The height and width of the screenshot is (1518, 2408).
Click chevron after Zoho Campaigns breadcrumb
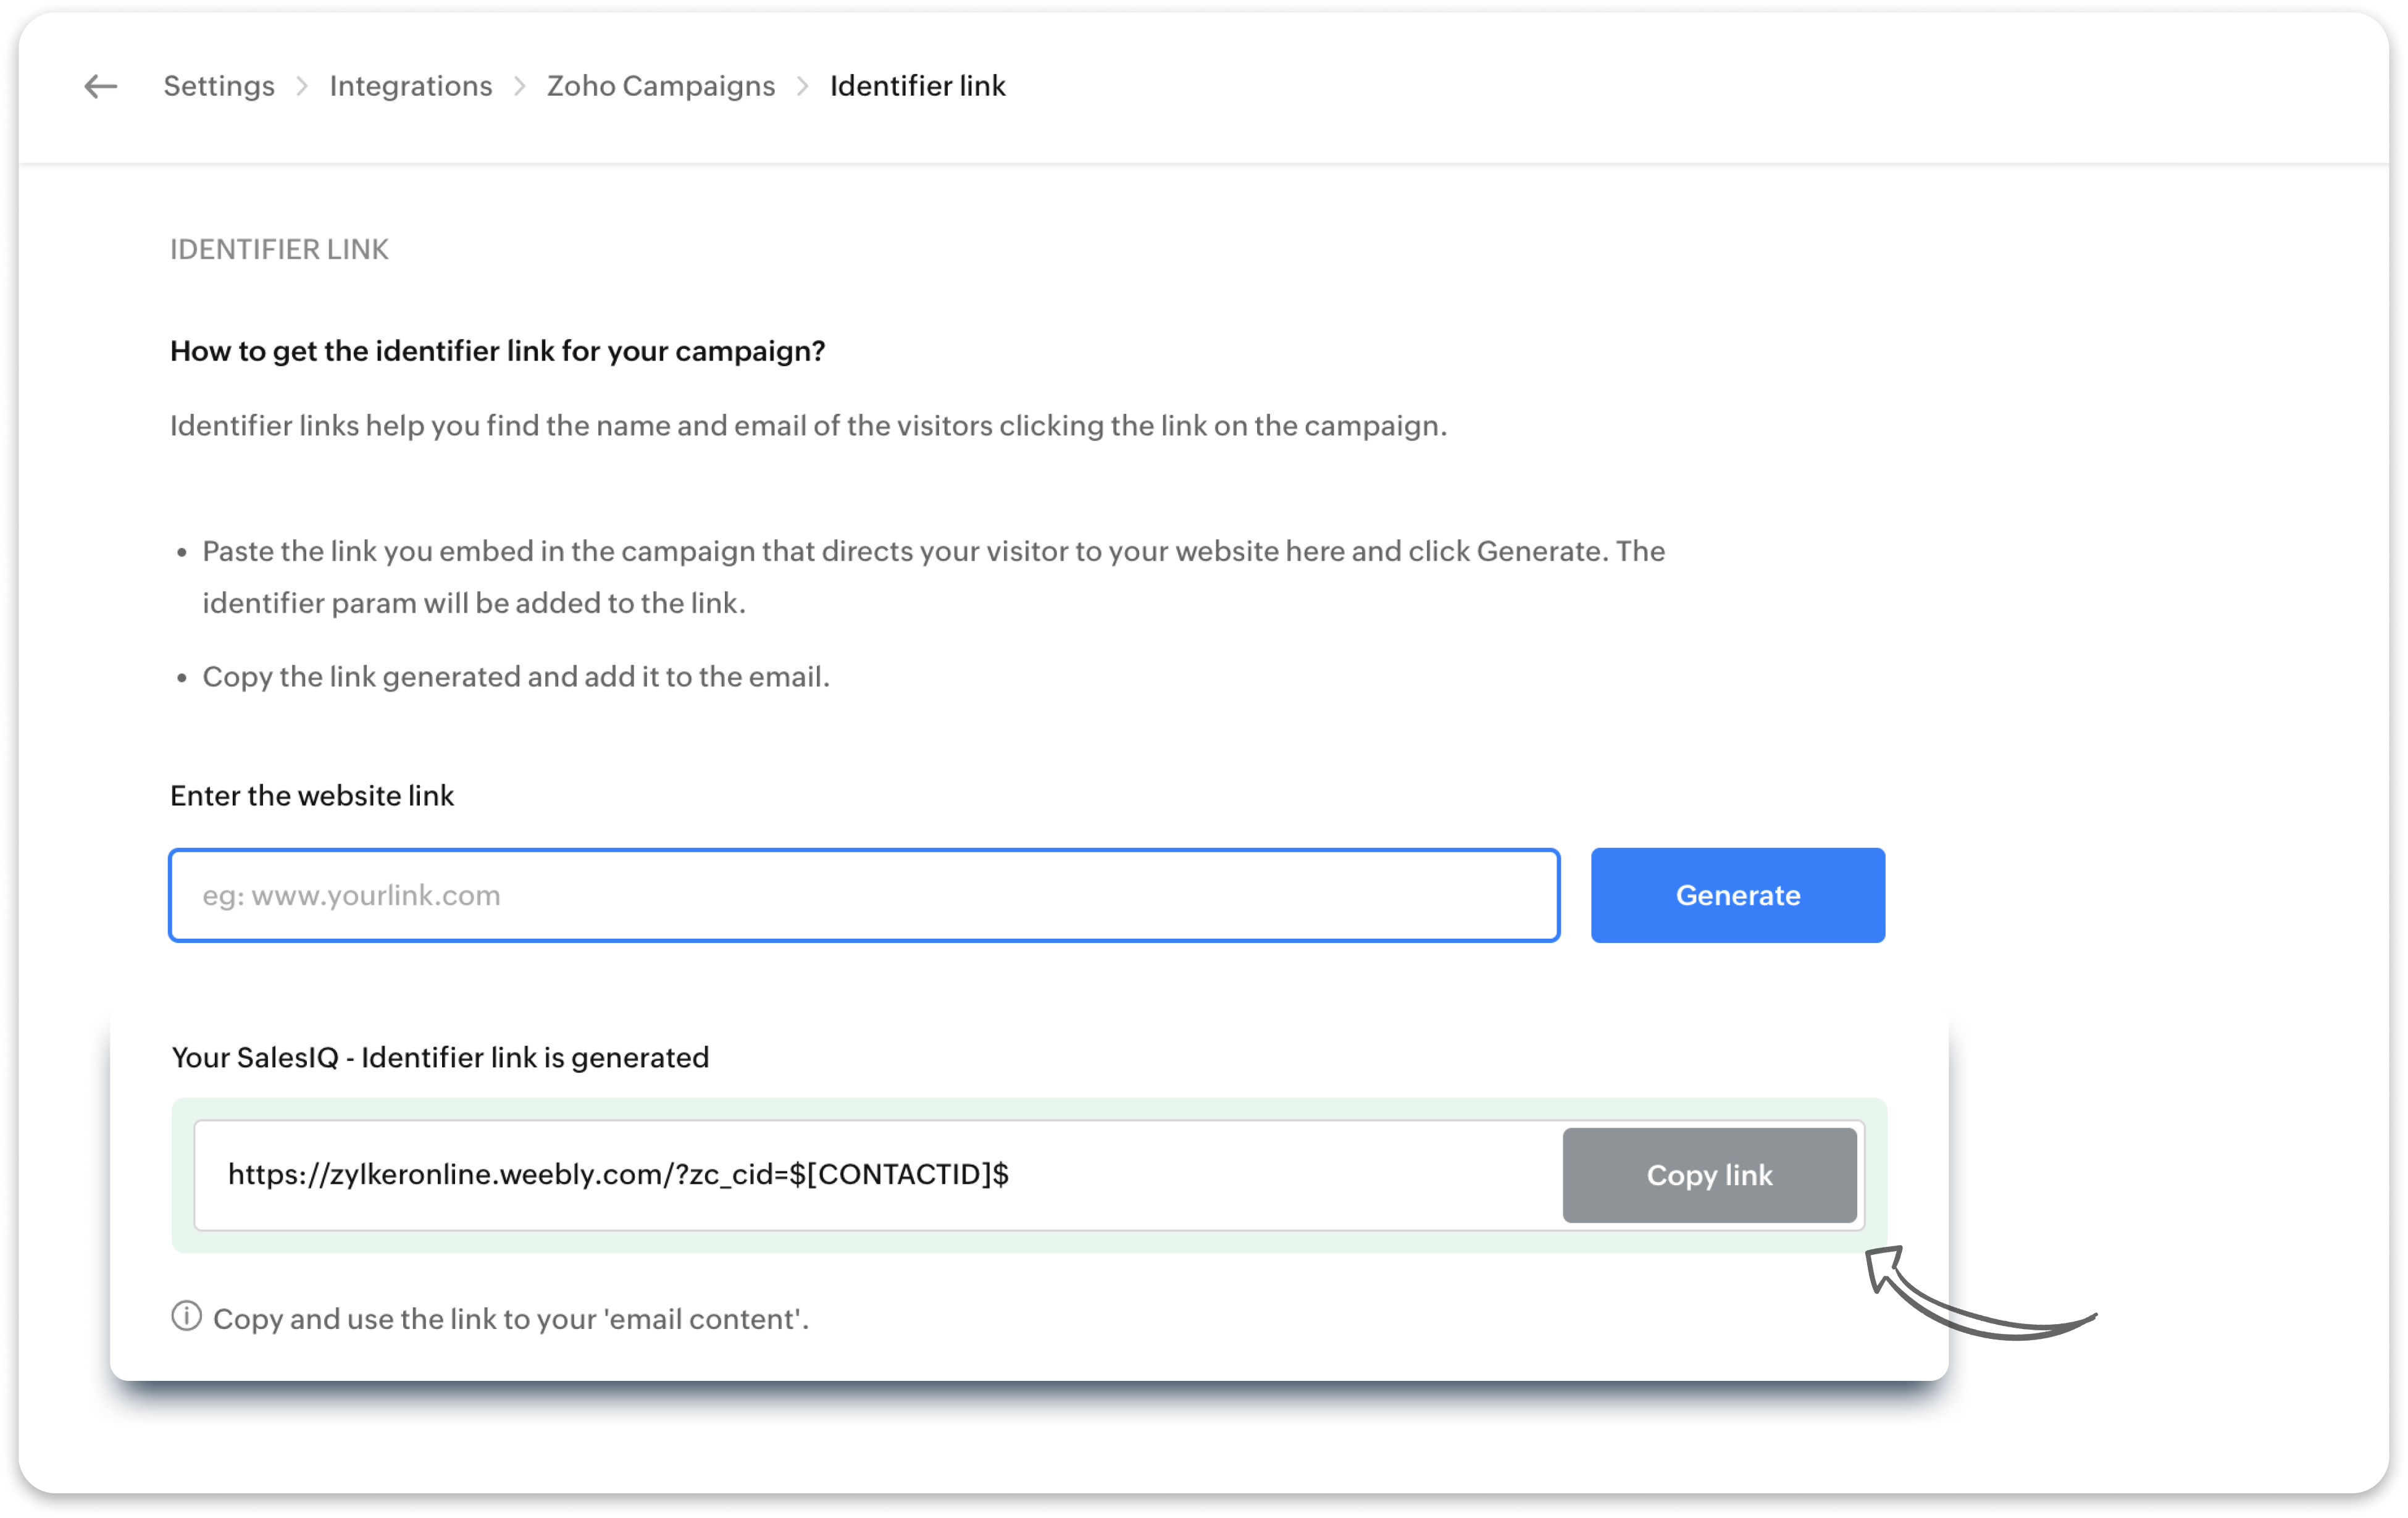[x=802, y=87]
